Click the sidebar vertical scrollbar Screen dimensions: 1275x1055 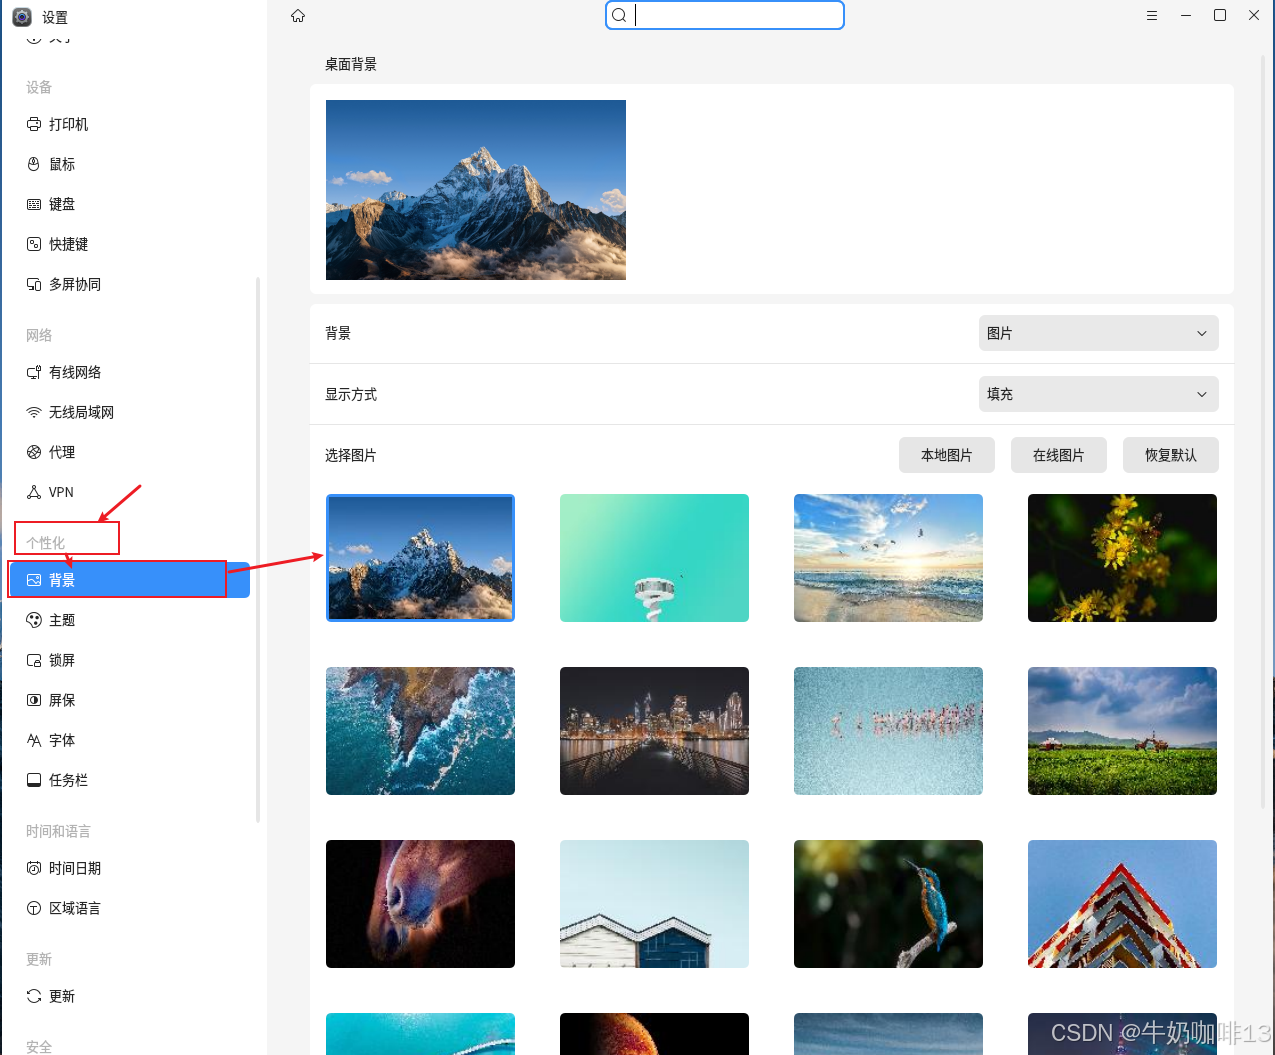click(258, 550)
